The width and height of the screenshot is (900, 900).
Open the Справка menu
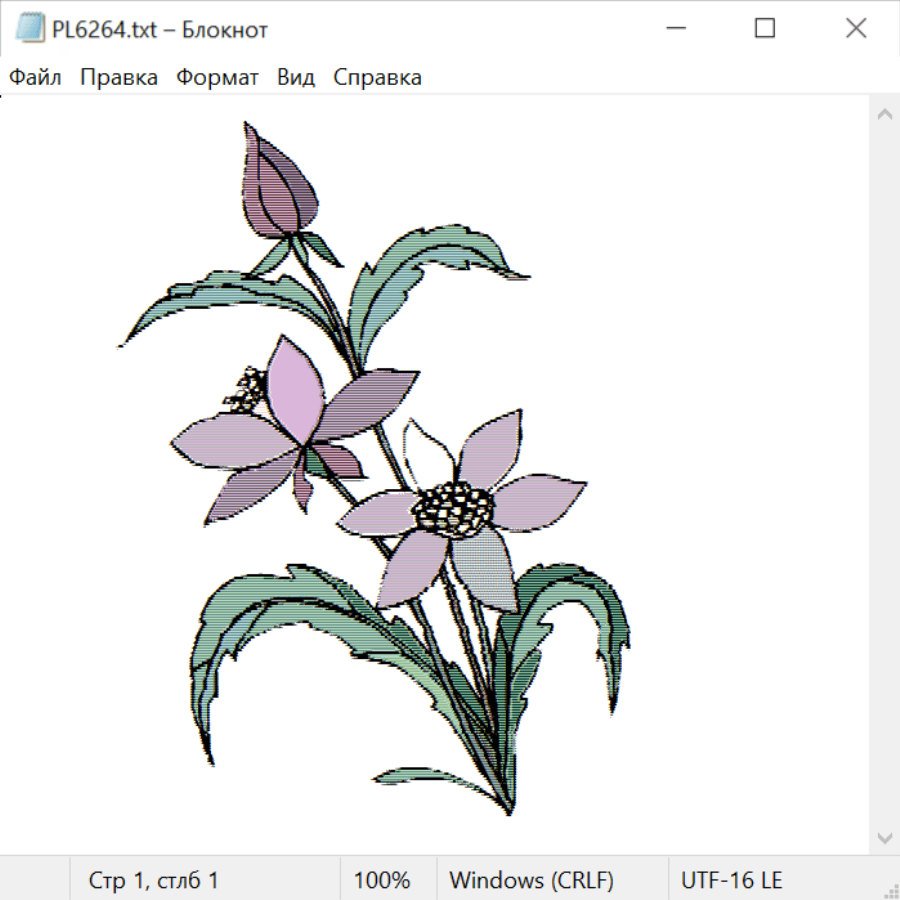[377, 78]
